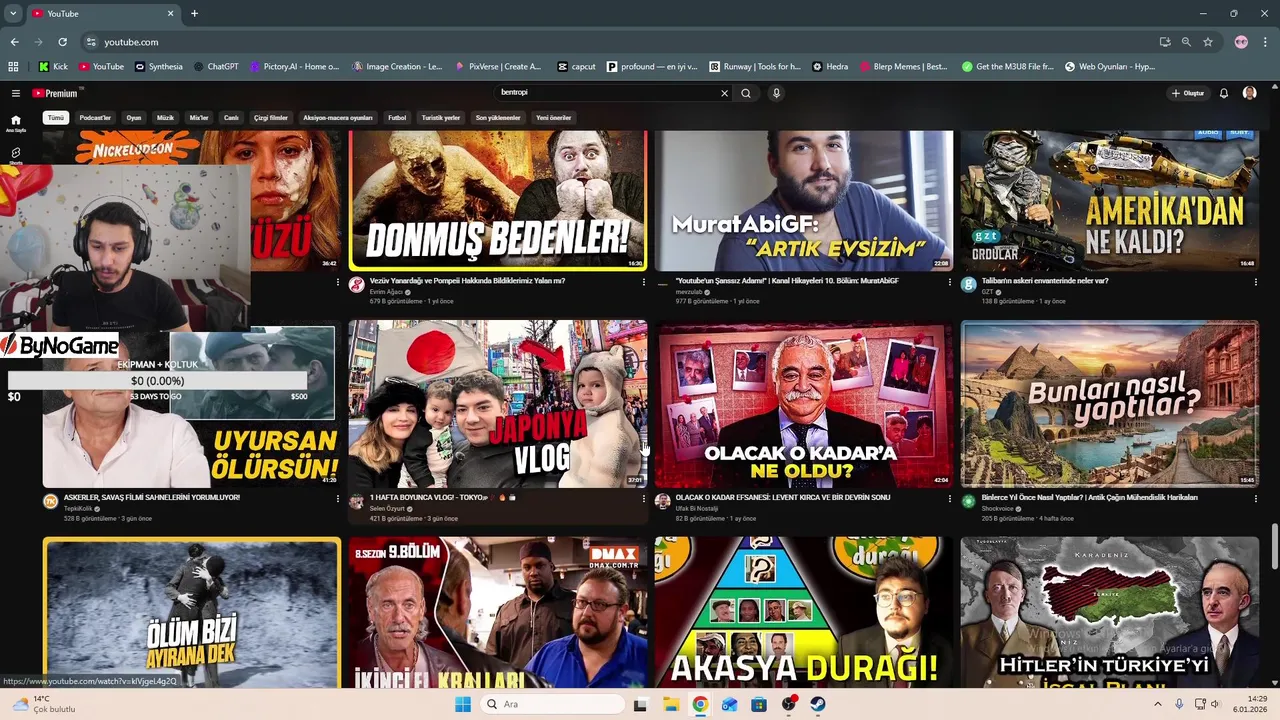The height and width of the screenshot is (720, 1280).
Task: Open the YouTube account avatar menu
Action: (x=1249, y=93)
